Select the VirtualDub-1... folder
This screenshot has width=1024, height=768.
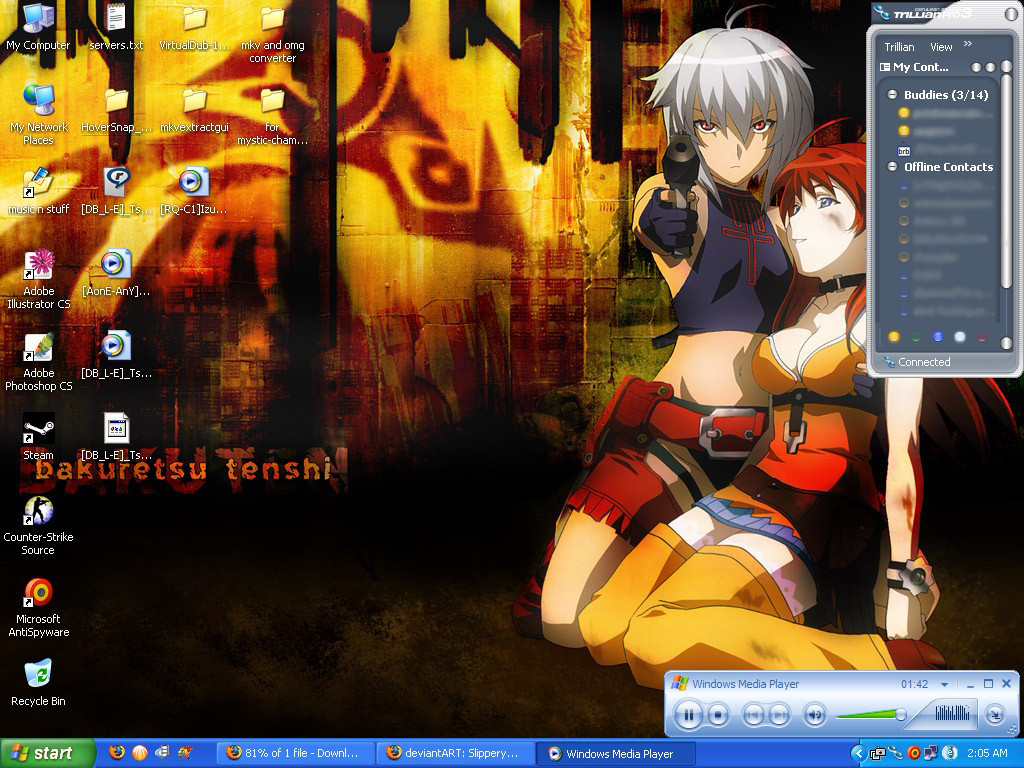195,27
